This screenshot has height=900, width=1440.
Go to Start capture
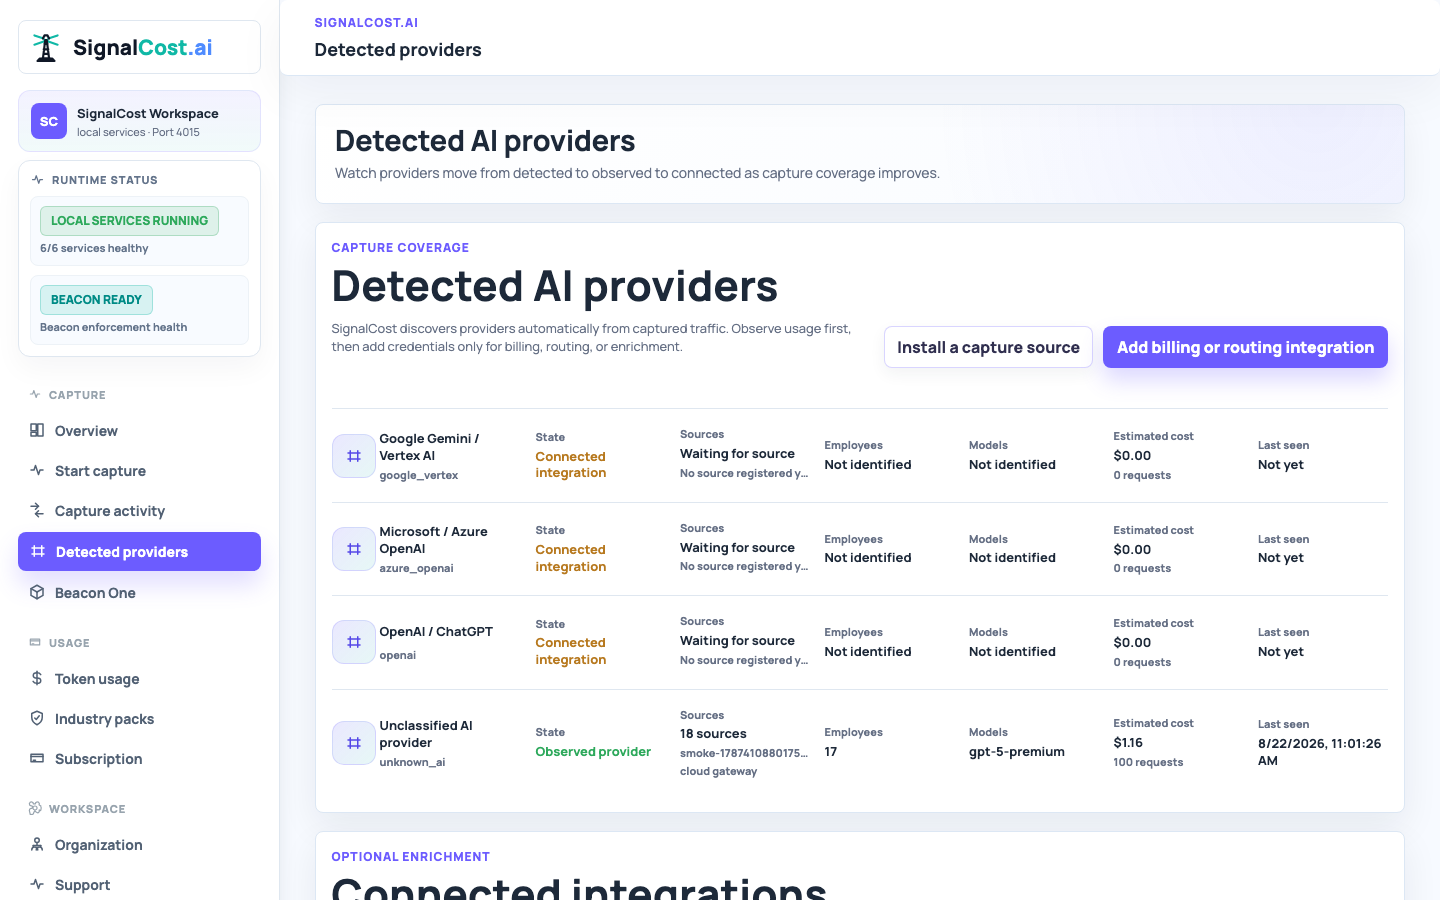(139, 470)
